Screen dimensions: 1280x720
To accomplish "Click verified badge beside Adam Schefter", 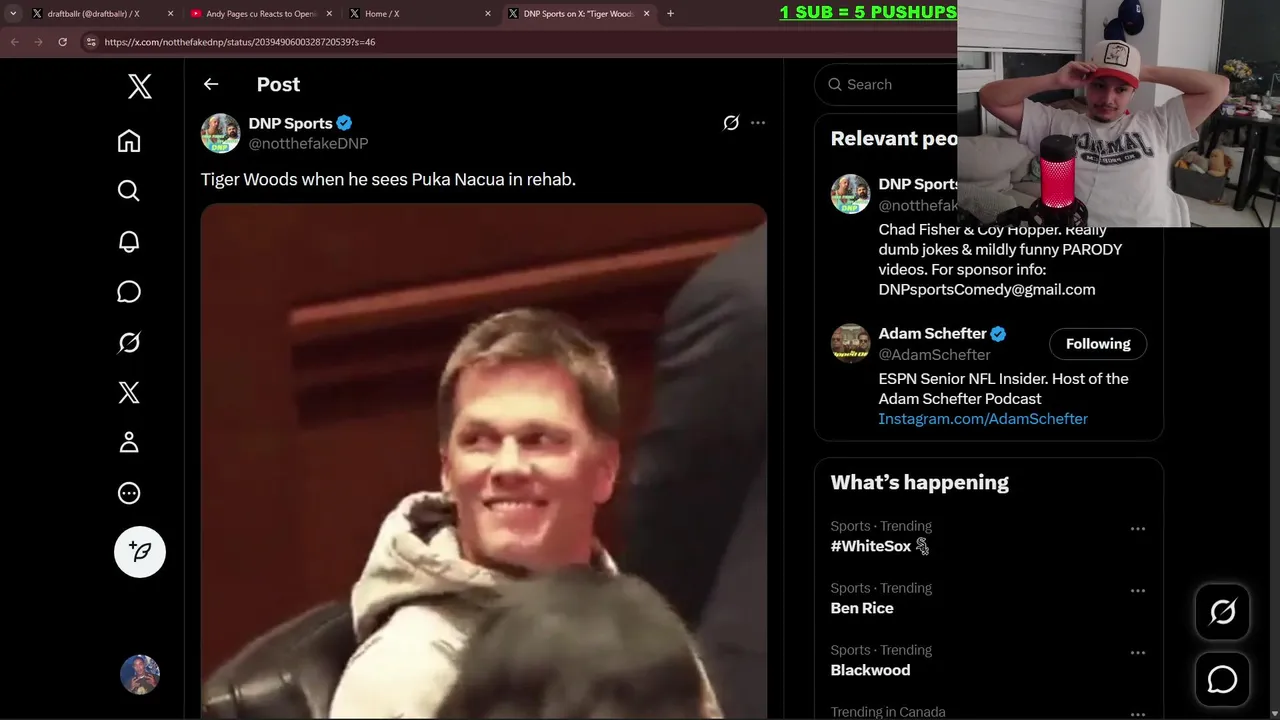I will pos(998,334).
